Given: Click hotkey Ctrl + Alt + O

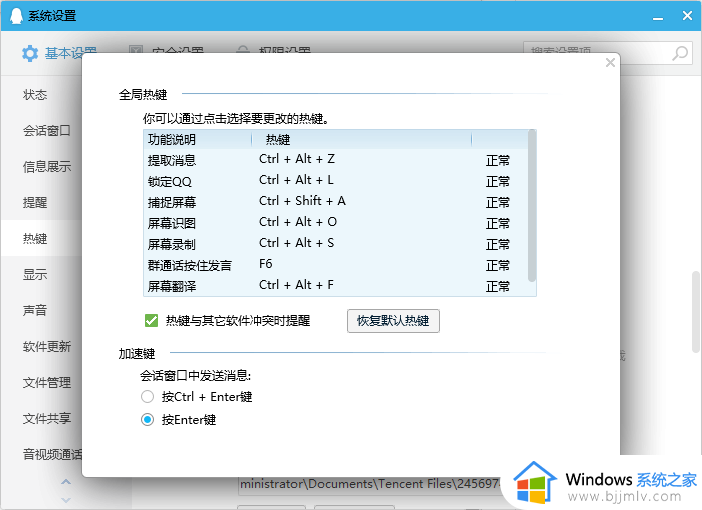Looking at the screenshot, I should pyautogui.click(x=298, y=222).
